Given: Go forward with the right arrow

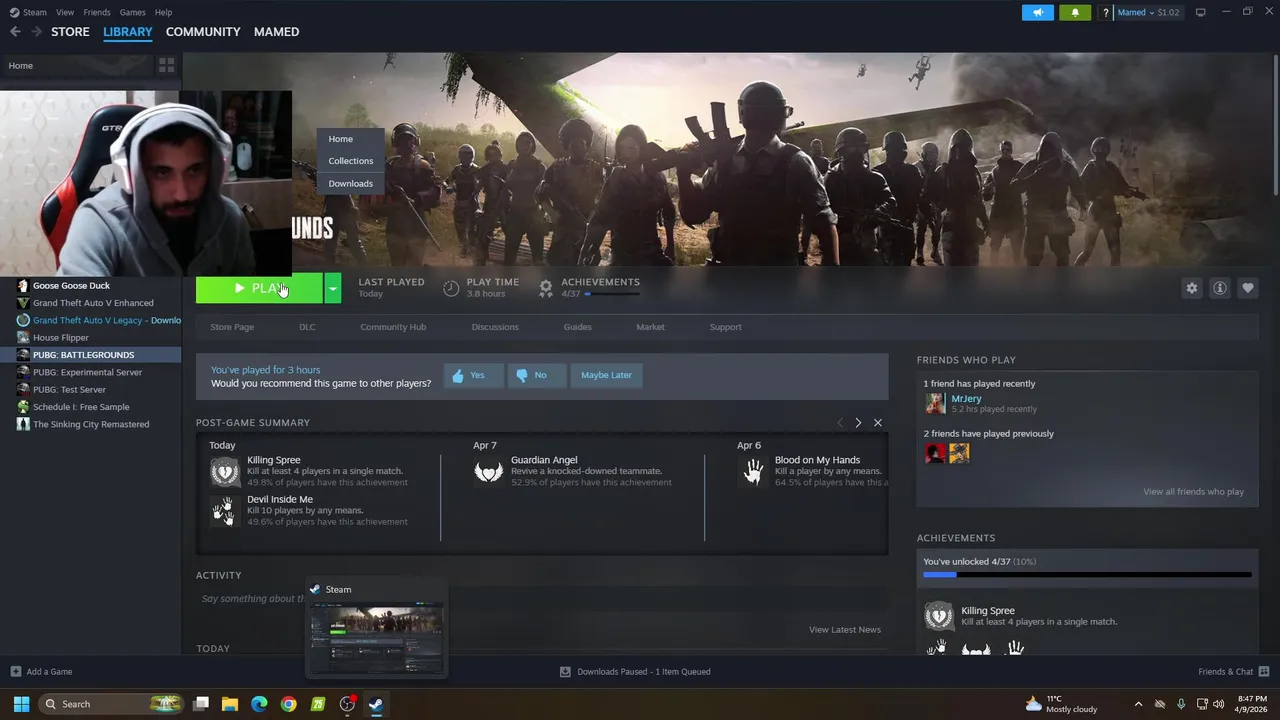Looking at the screenshot, I should [x=36, y=32].
